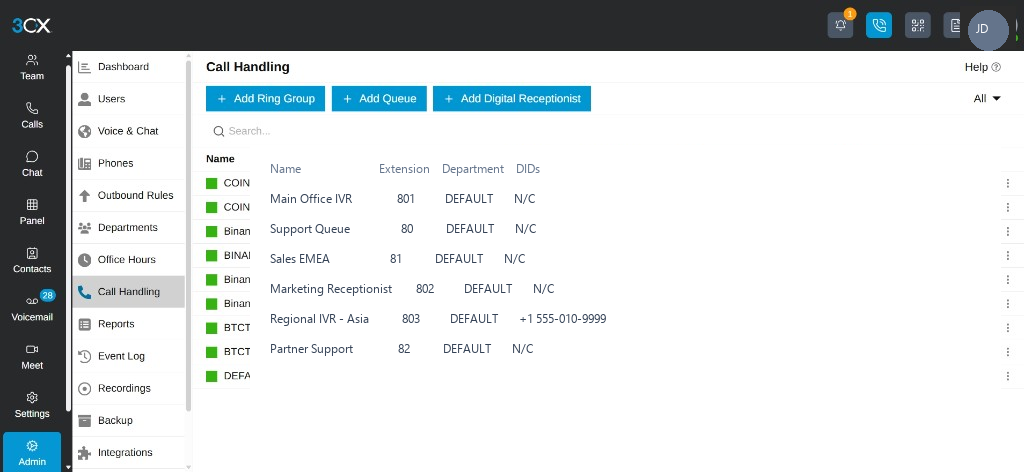1024x472 pixels.
Task: Open Contacts in left navigation
Action: pyautogui.click(x=32, y=260)
